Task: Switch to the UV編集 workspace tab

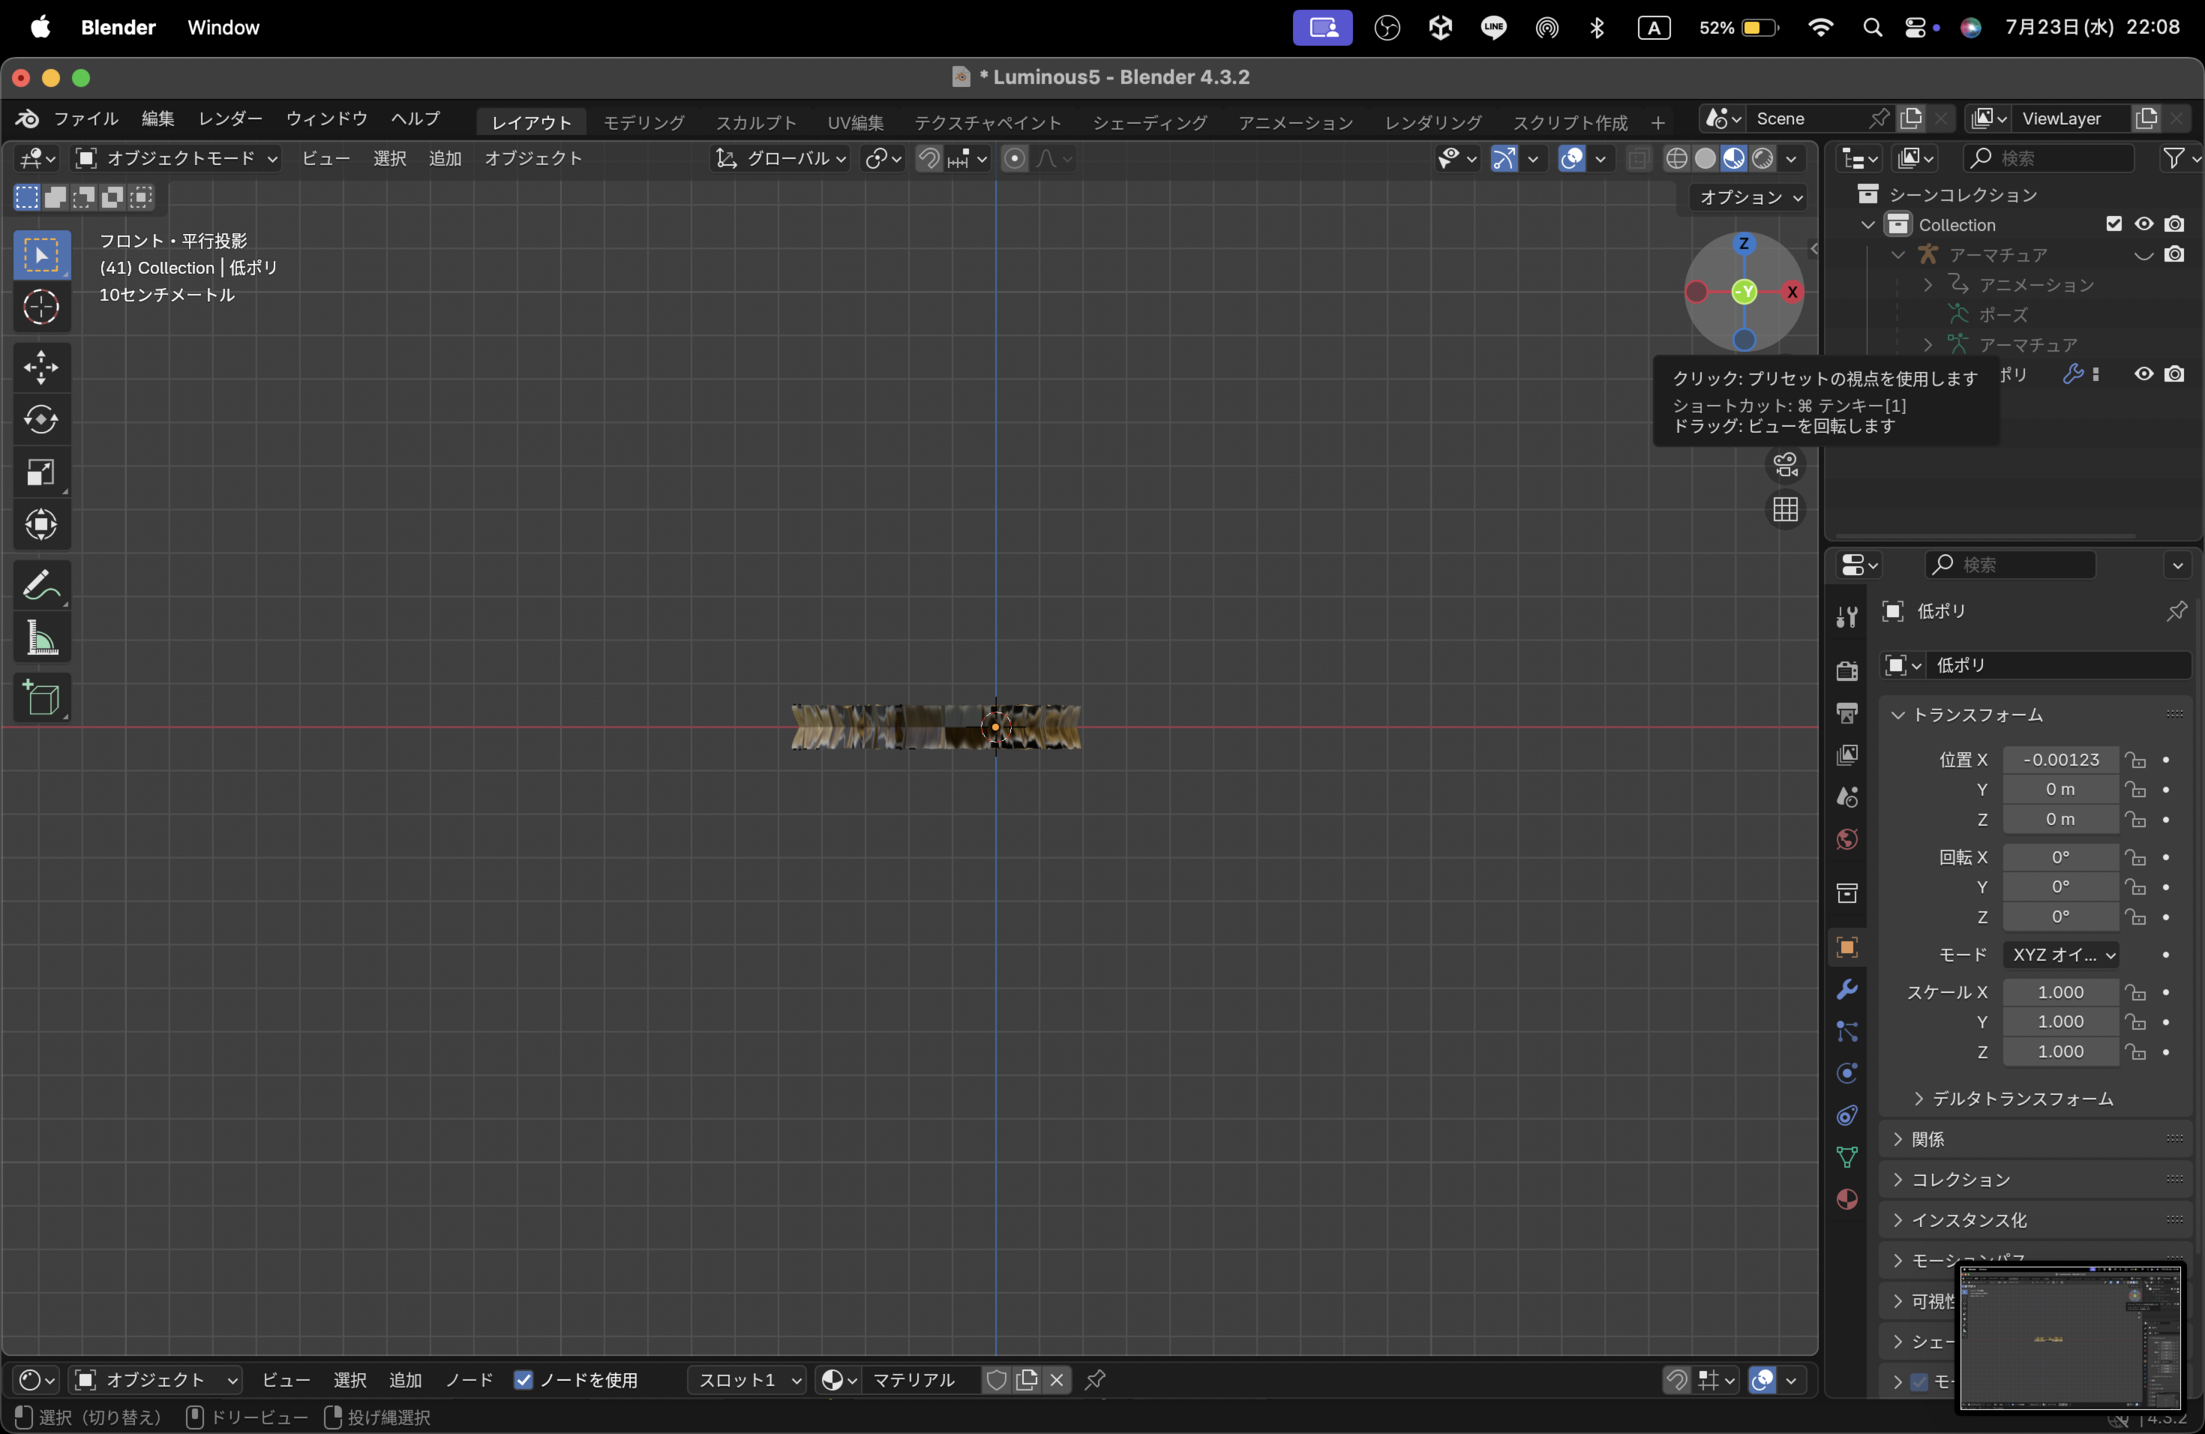Action: point(856,121)
